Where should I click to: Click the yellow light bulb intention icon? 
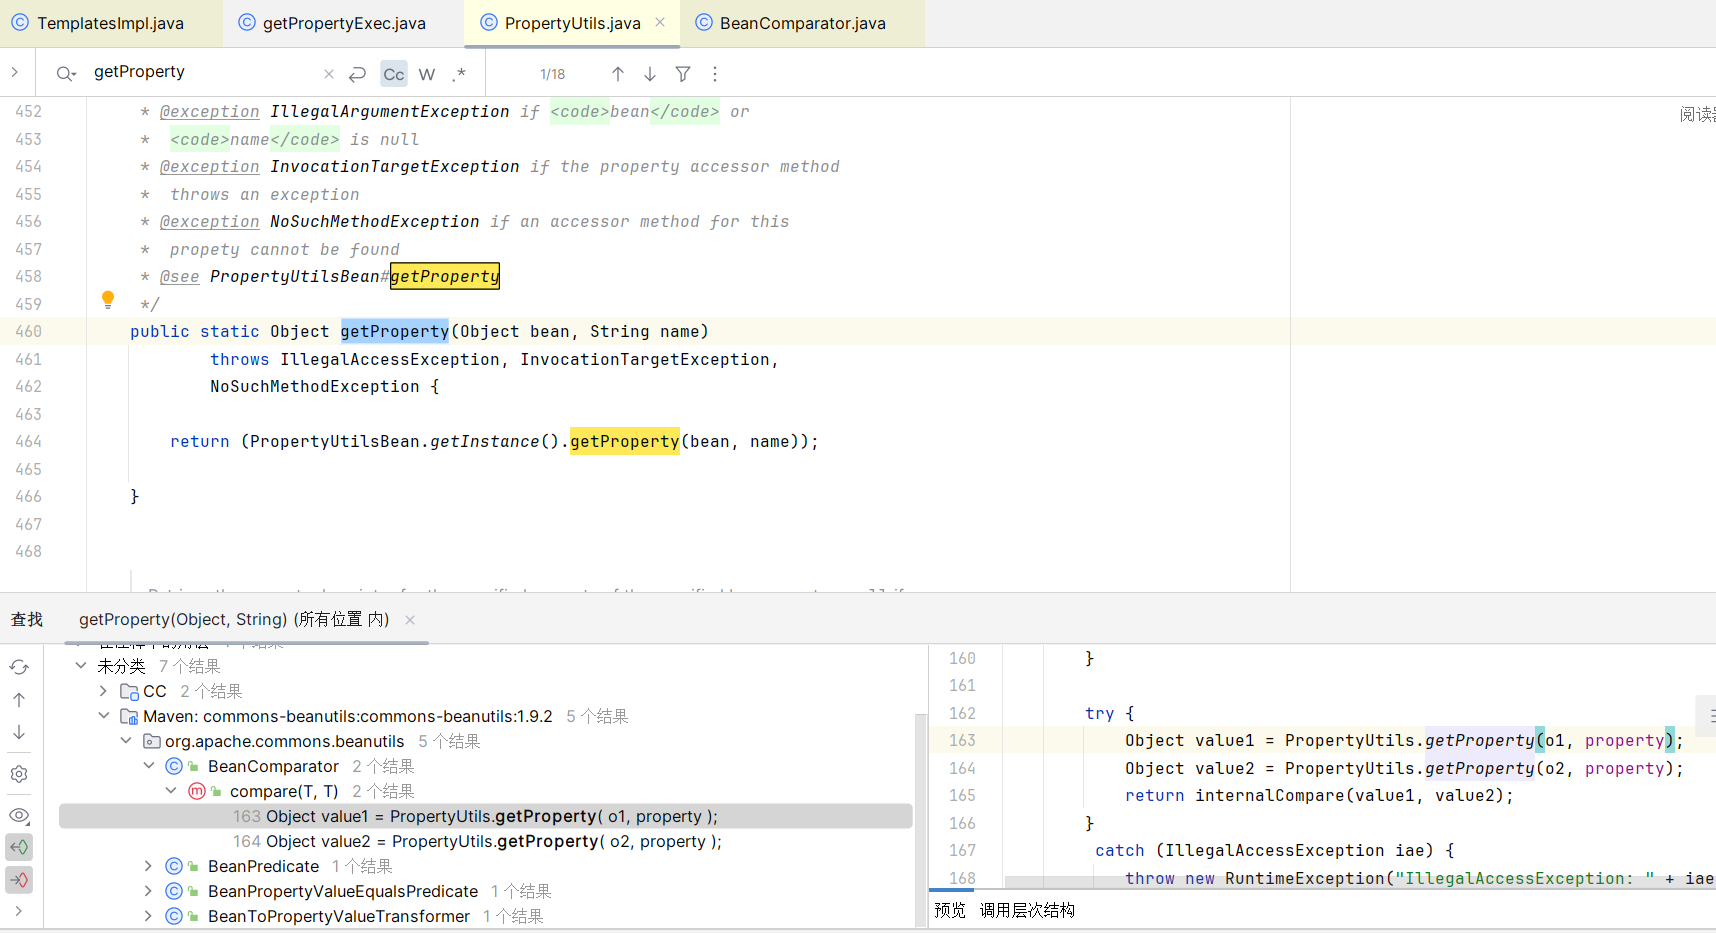tap(108, 299)
